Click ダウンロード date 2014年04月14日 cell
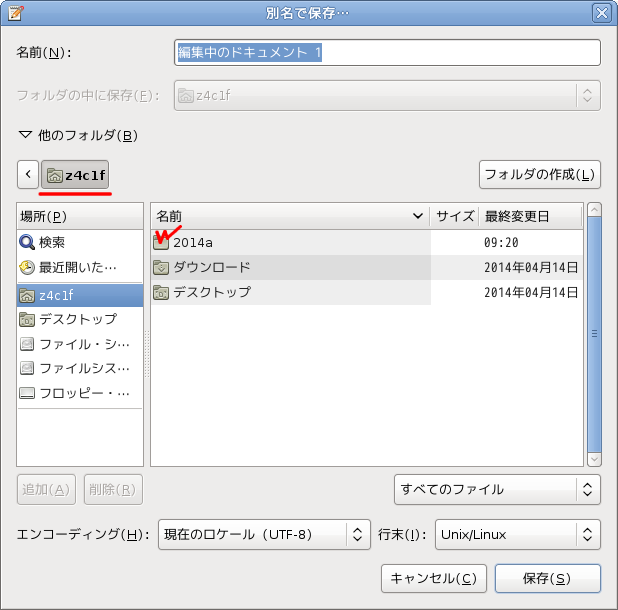618x610 pixels. (531, 268)
